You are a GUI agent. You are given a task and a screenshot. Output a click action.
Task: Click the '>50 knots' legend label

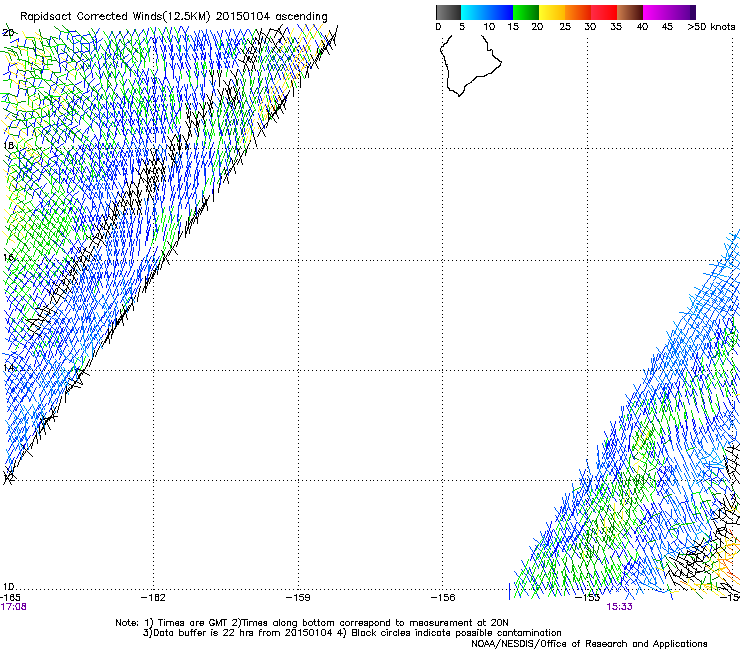click(711, 27)
